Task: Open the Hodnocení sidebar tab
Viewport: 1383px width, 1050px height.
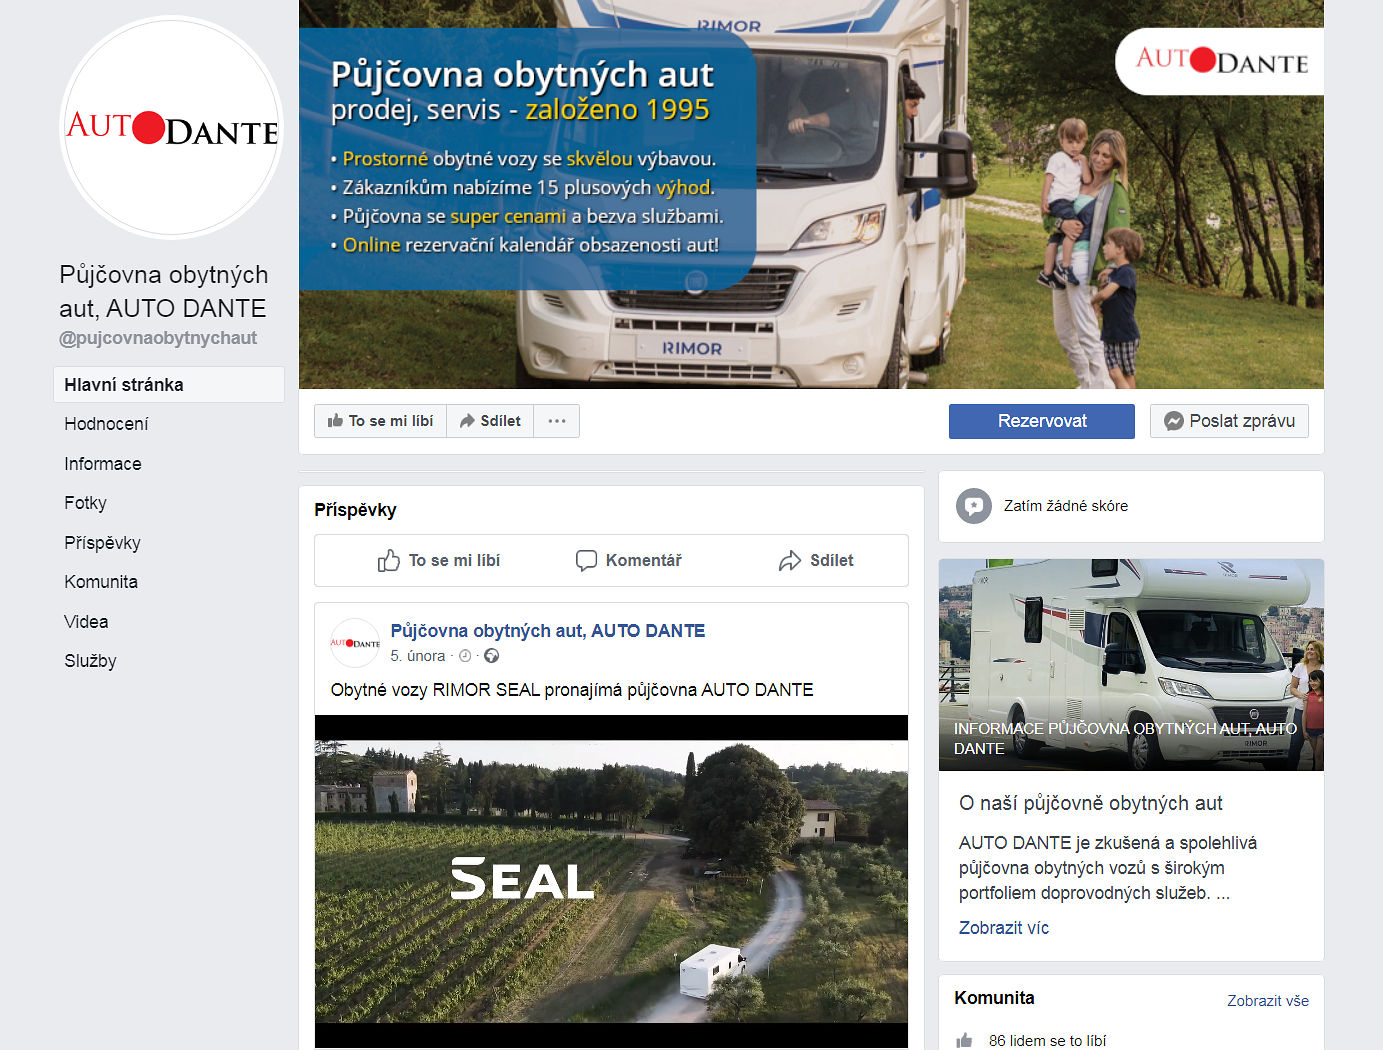Action: click(106, 424)
